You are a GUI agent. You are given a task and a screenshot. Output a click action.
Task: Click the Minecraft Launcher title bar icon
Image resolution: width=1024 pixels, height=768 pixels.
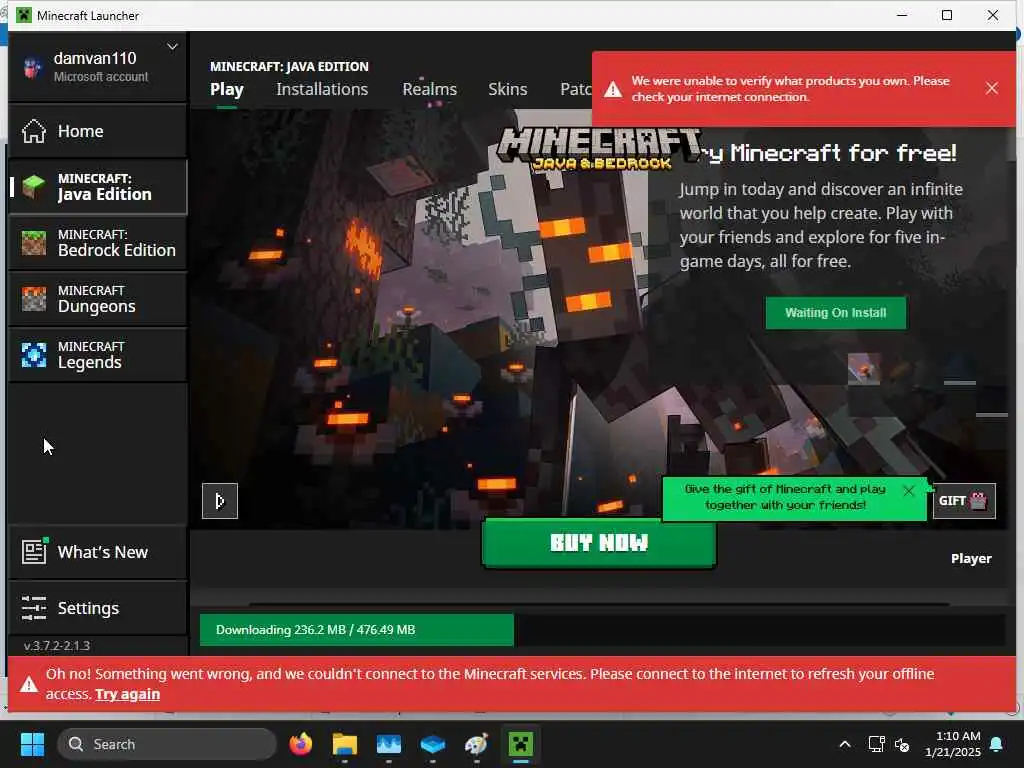24,15
